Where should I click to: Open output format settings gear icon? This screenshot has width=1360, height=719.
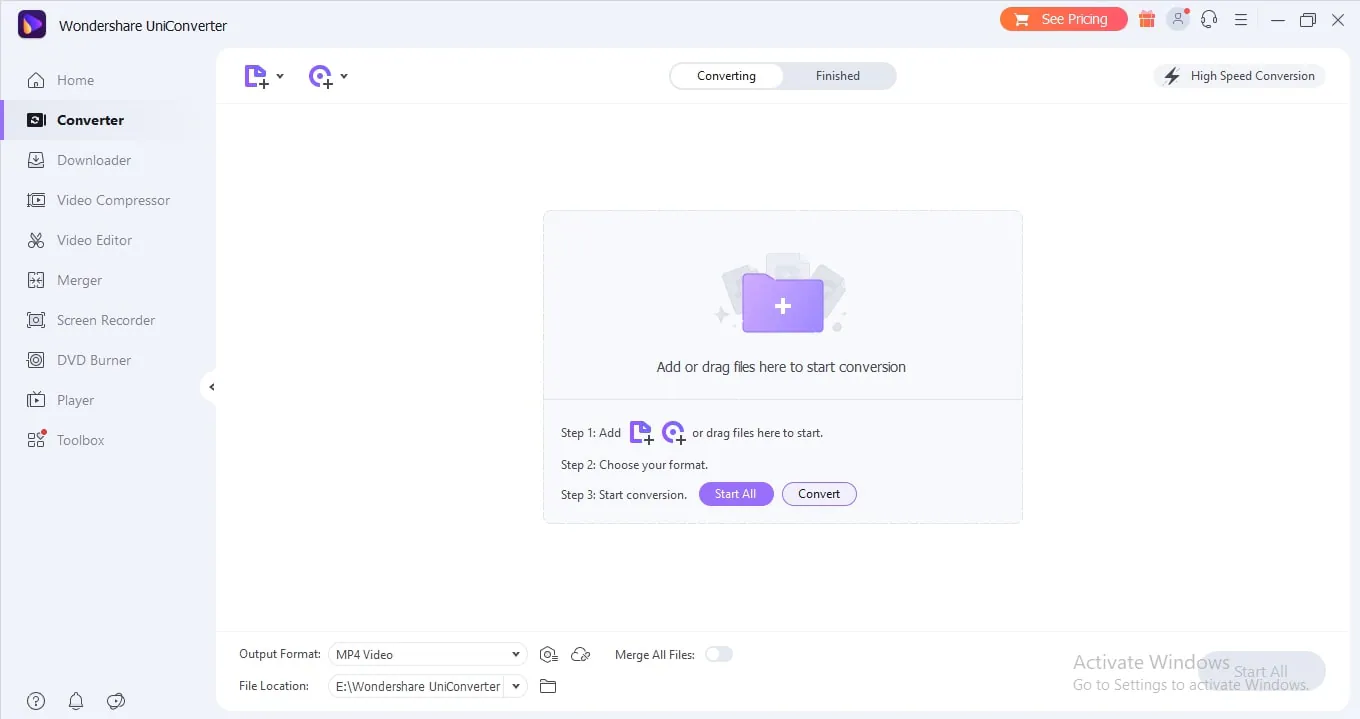click(x=548, y=655)
